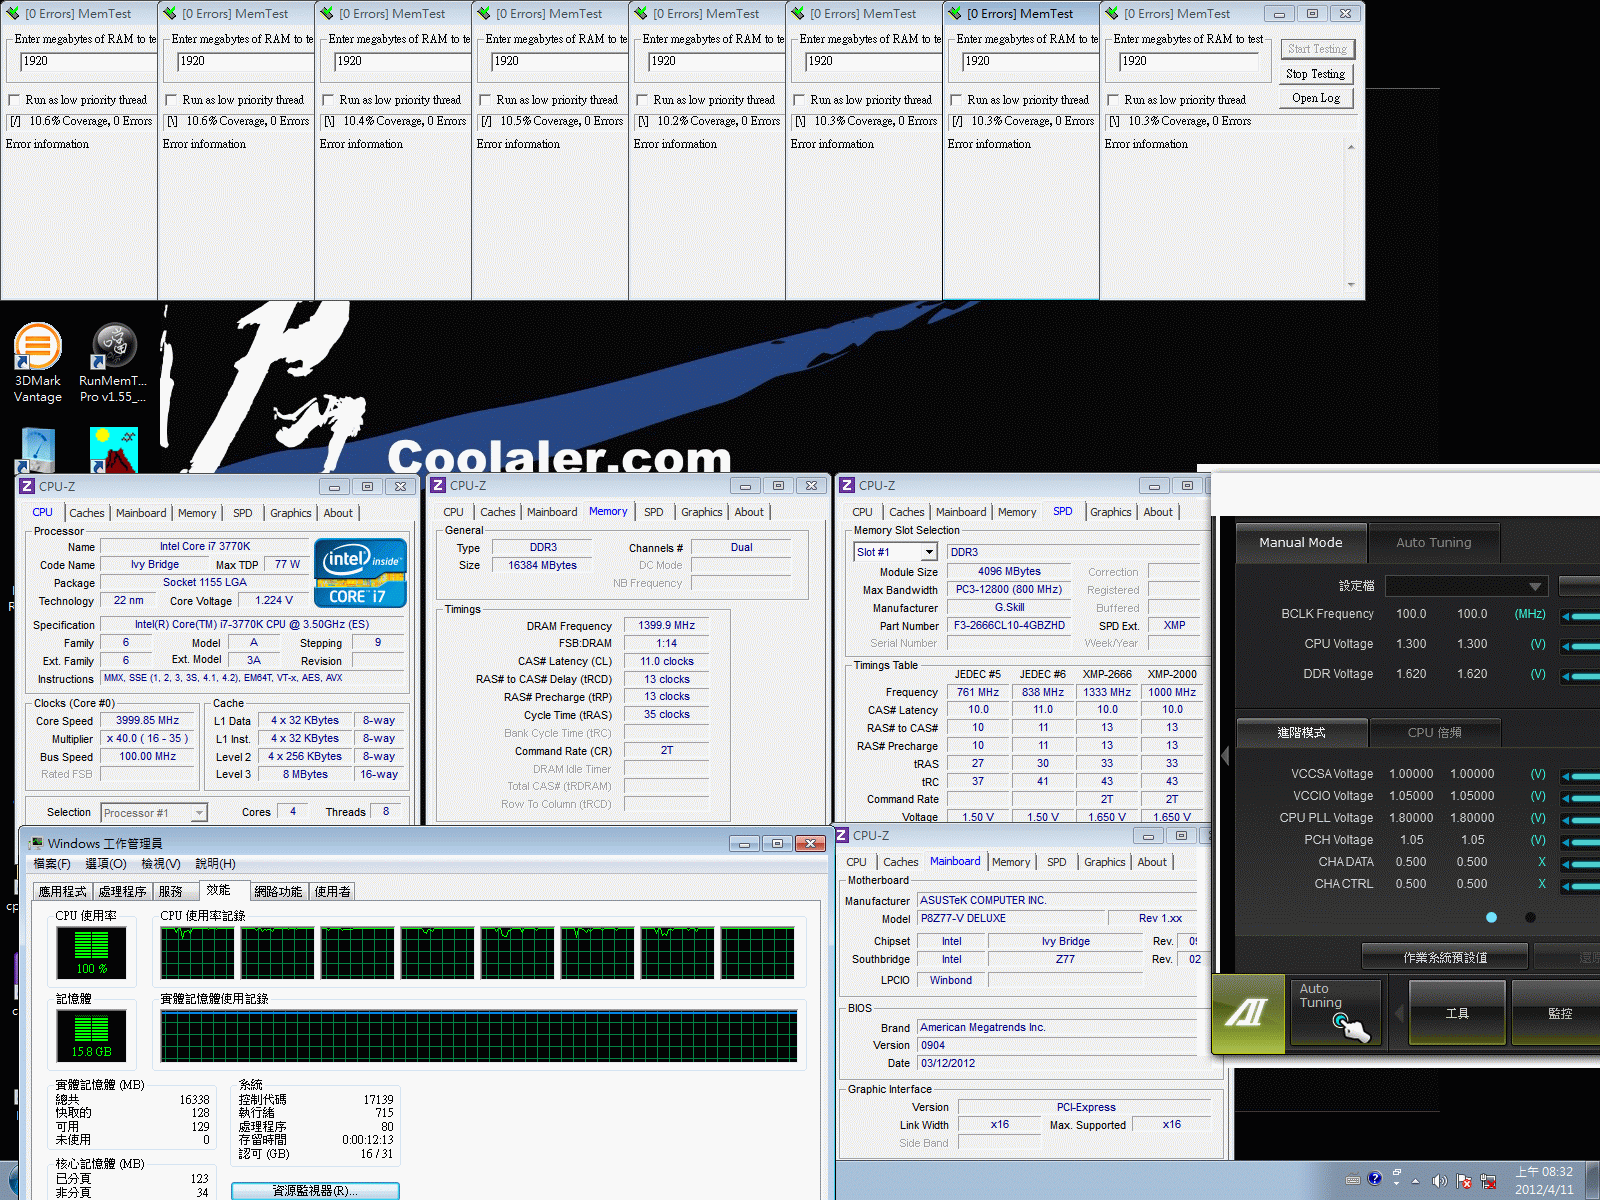
Task: Click the Intel Core i7 logo in CPU-Z
Action: tap(360, 573)
